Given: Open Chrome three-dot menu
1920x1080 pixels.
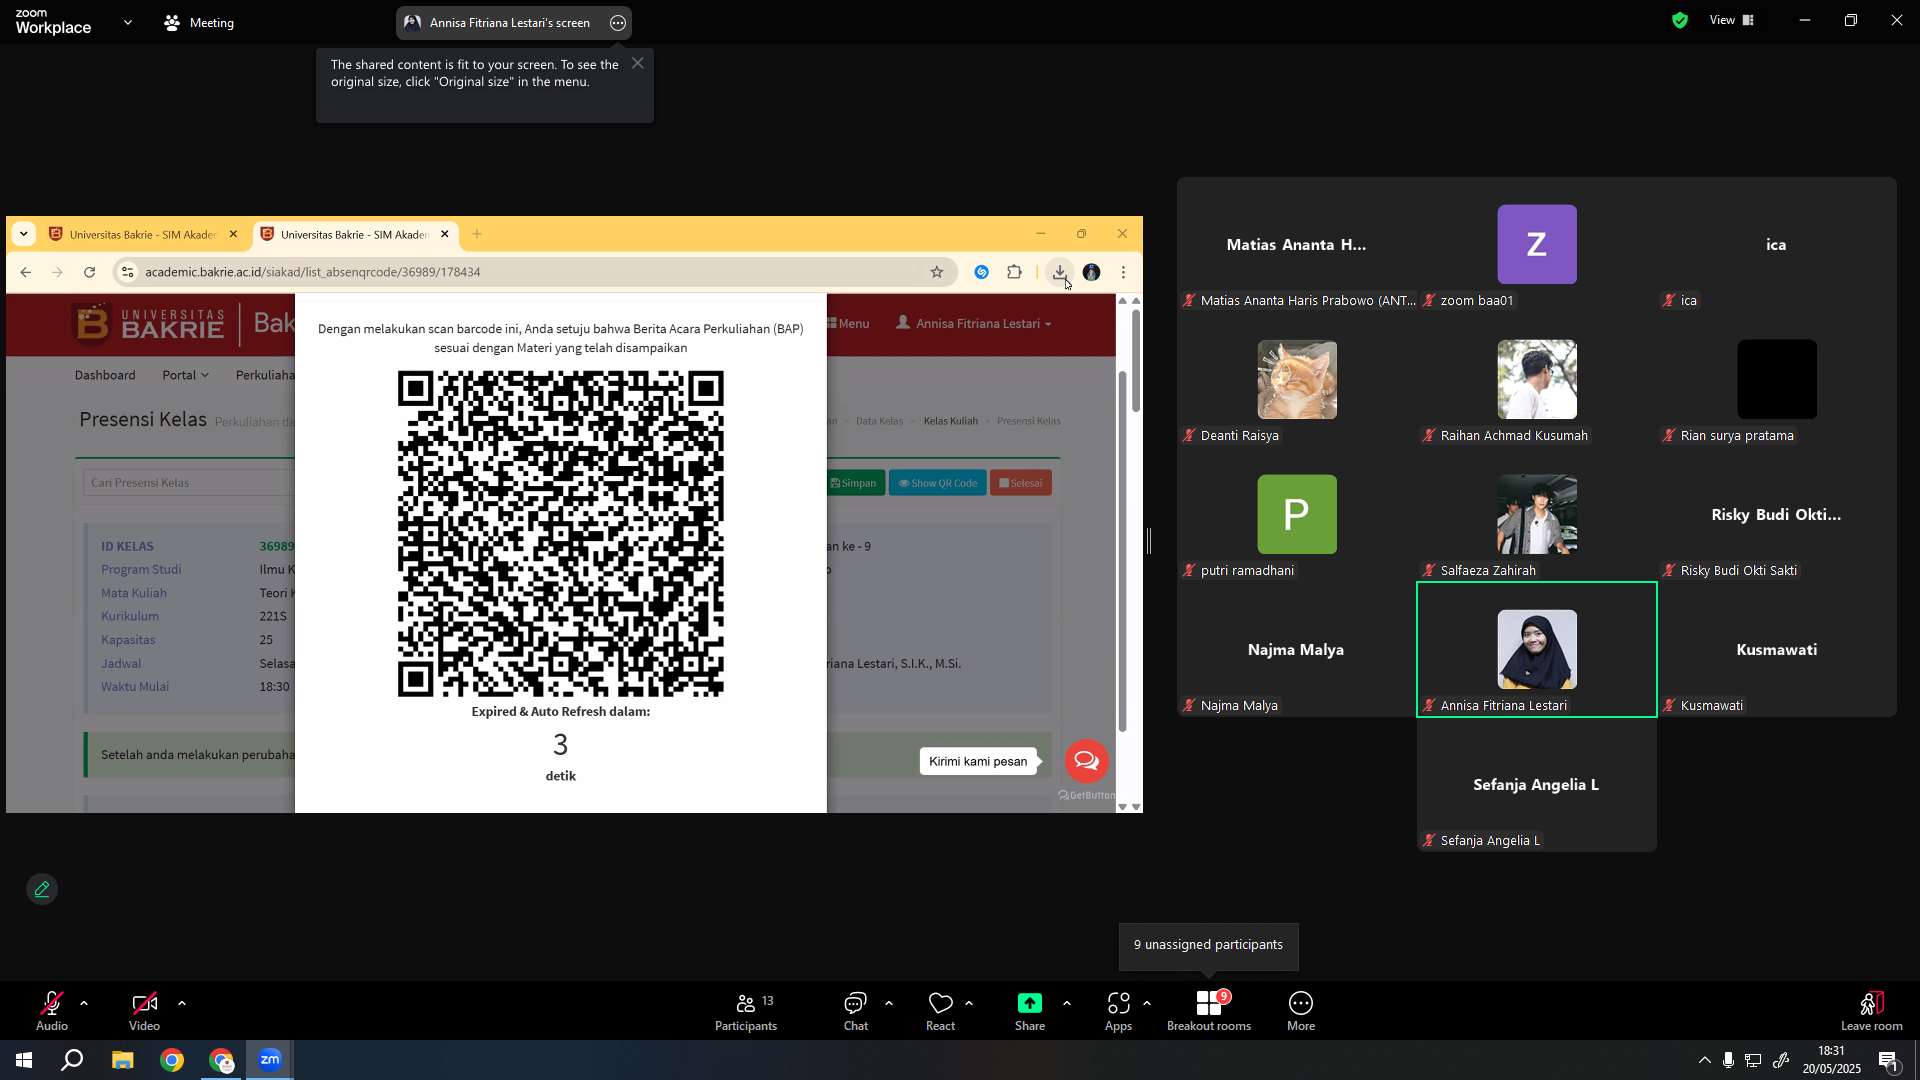Looking at the screenshot, I should pyautogui.click(x=1124, y=272).
